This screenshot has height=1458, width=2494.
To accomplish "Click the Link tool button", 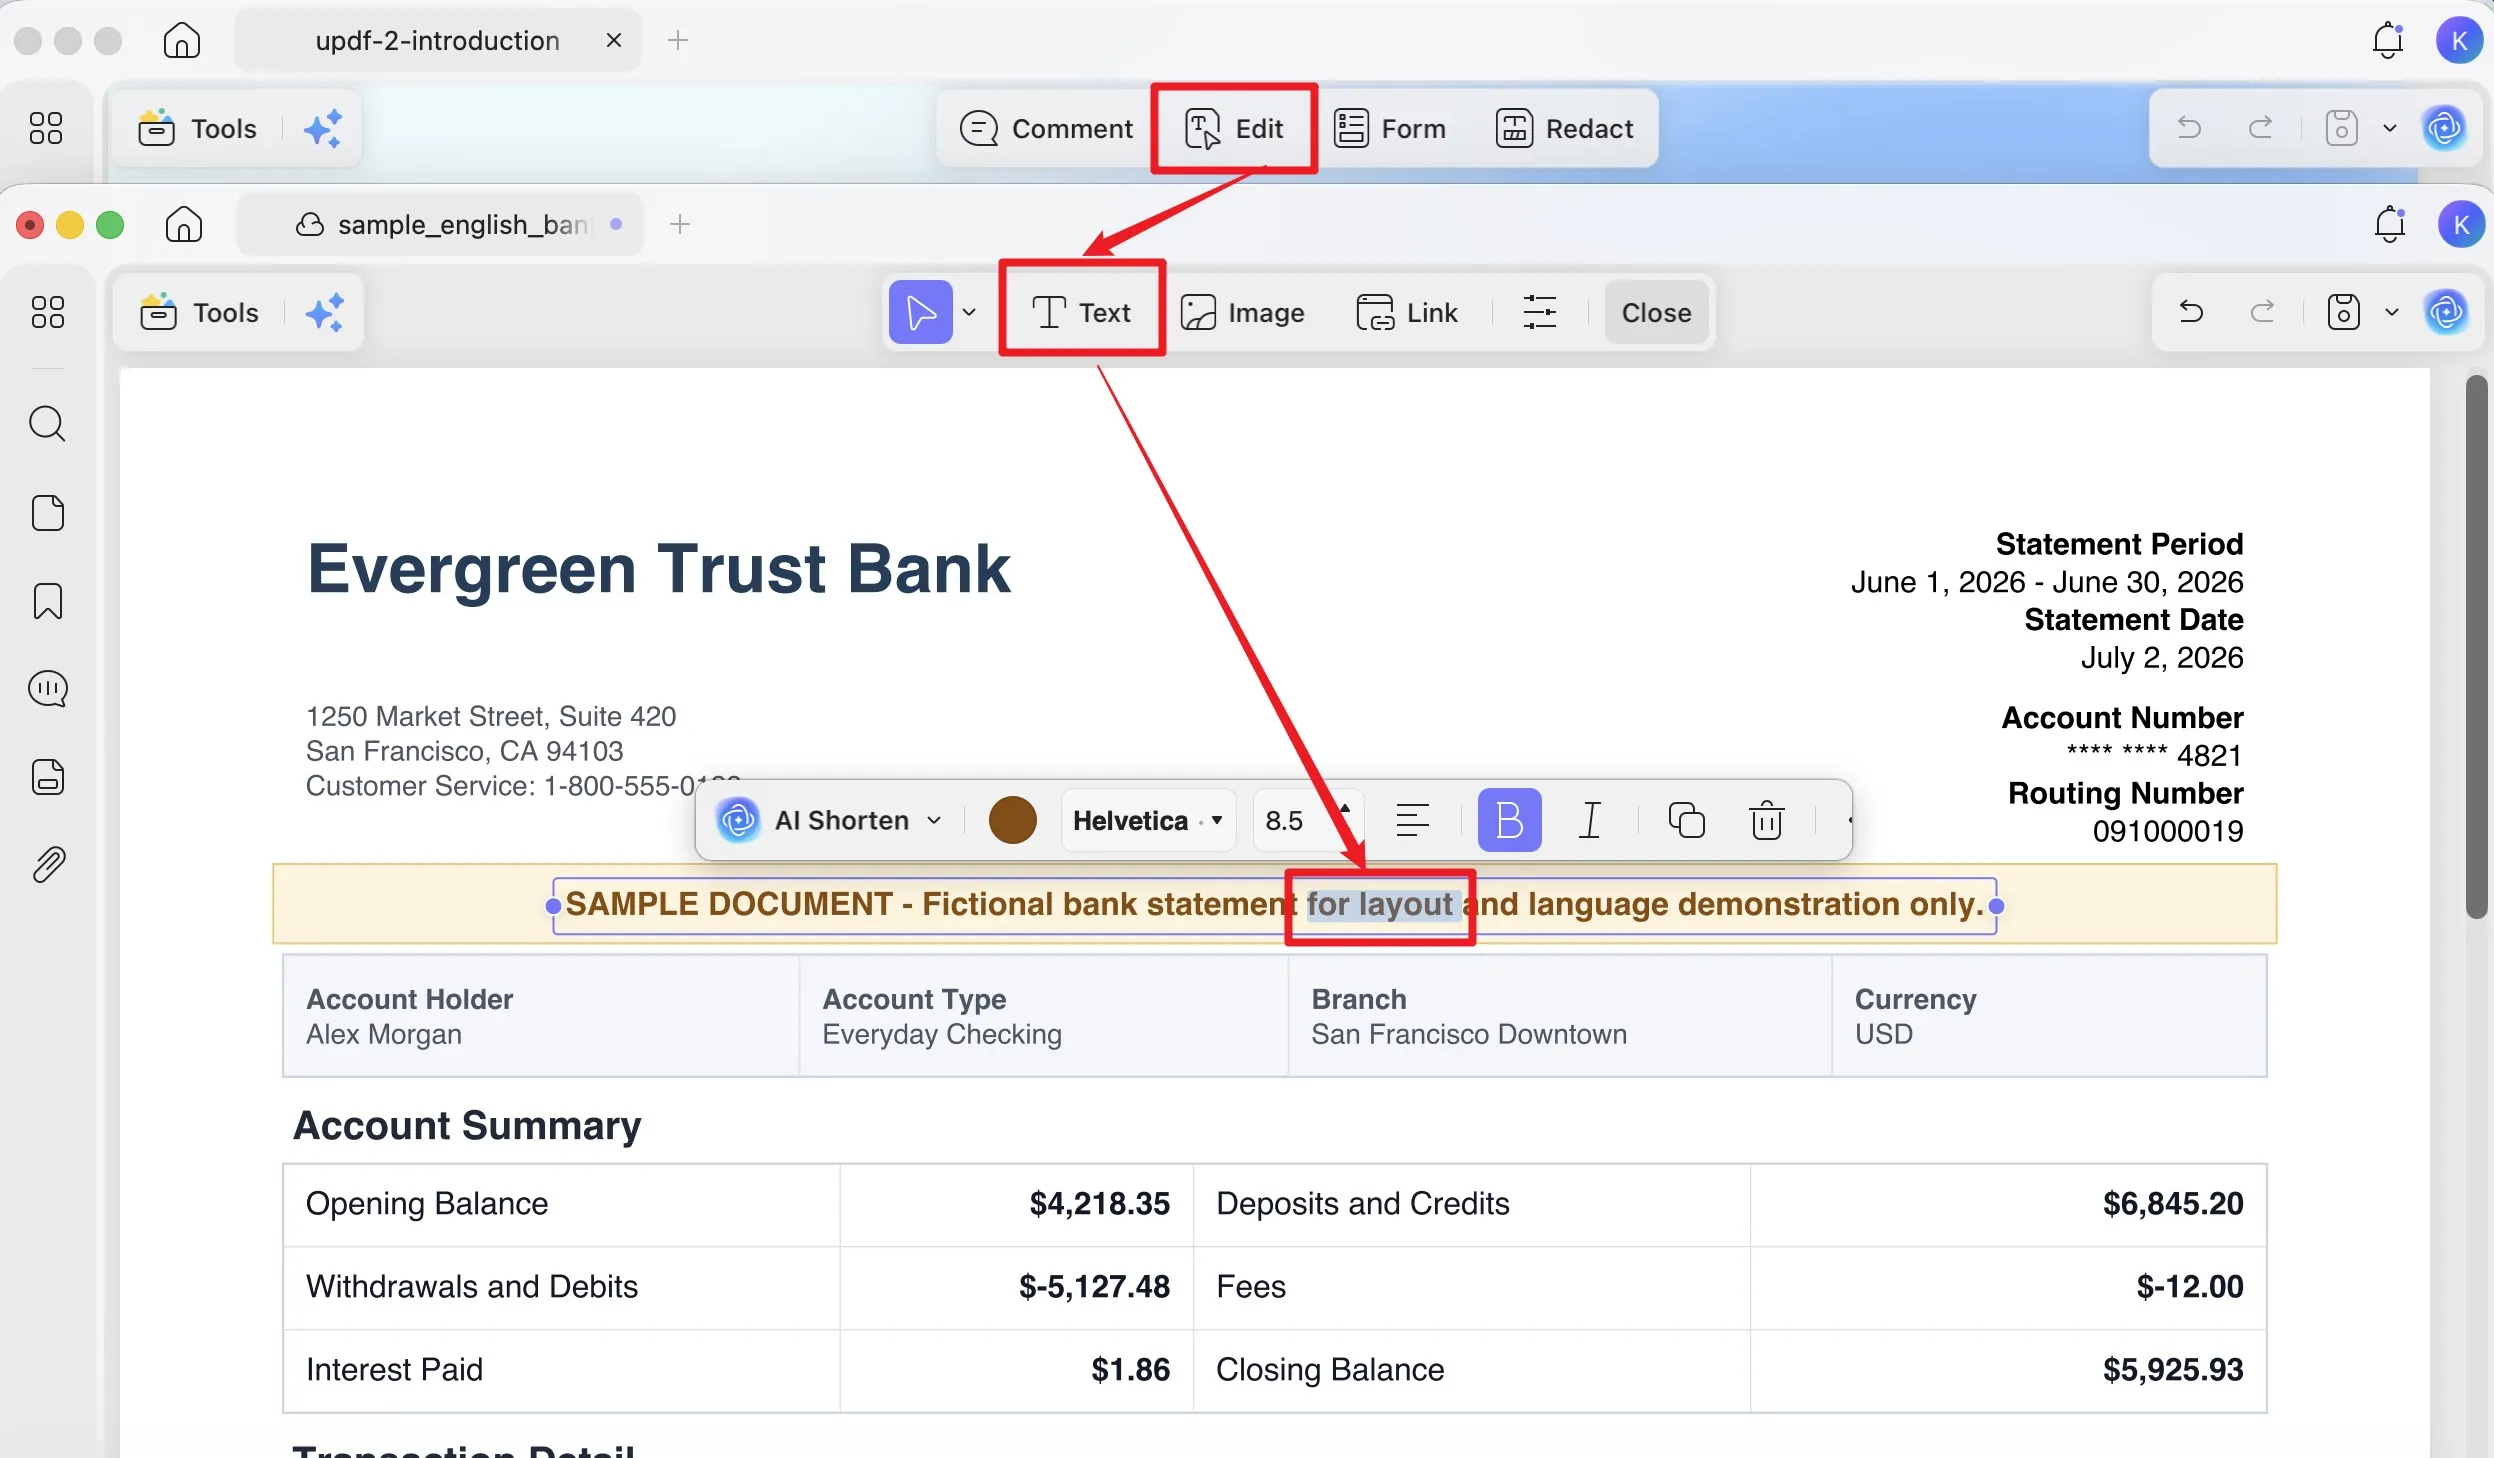I will click(1406, 312).
